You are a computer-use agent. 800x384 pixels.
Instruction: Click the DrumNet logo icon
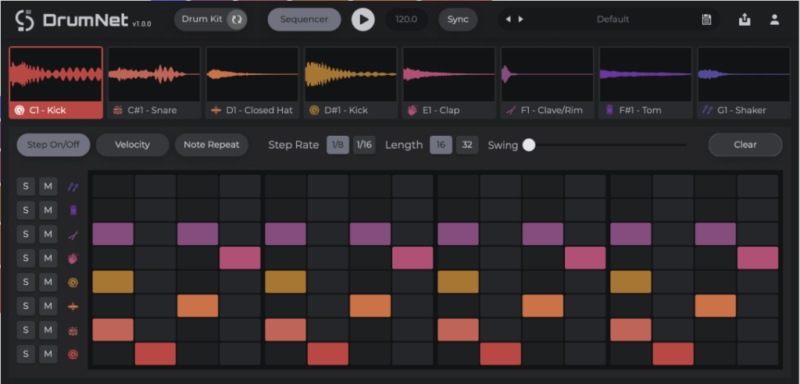coord(24,20)
